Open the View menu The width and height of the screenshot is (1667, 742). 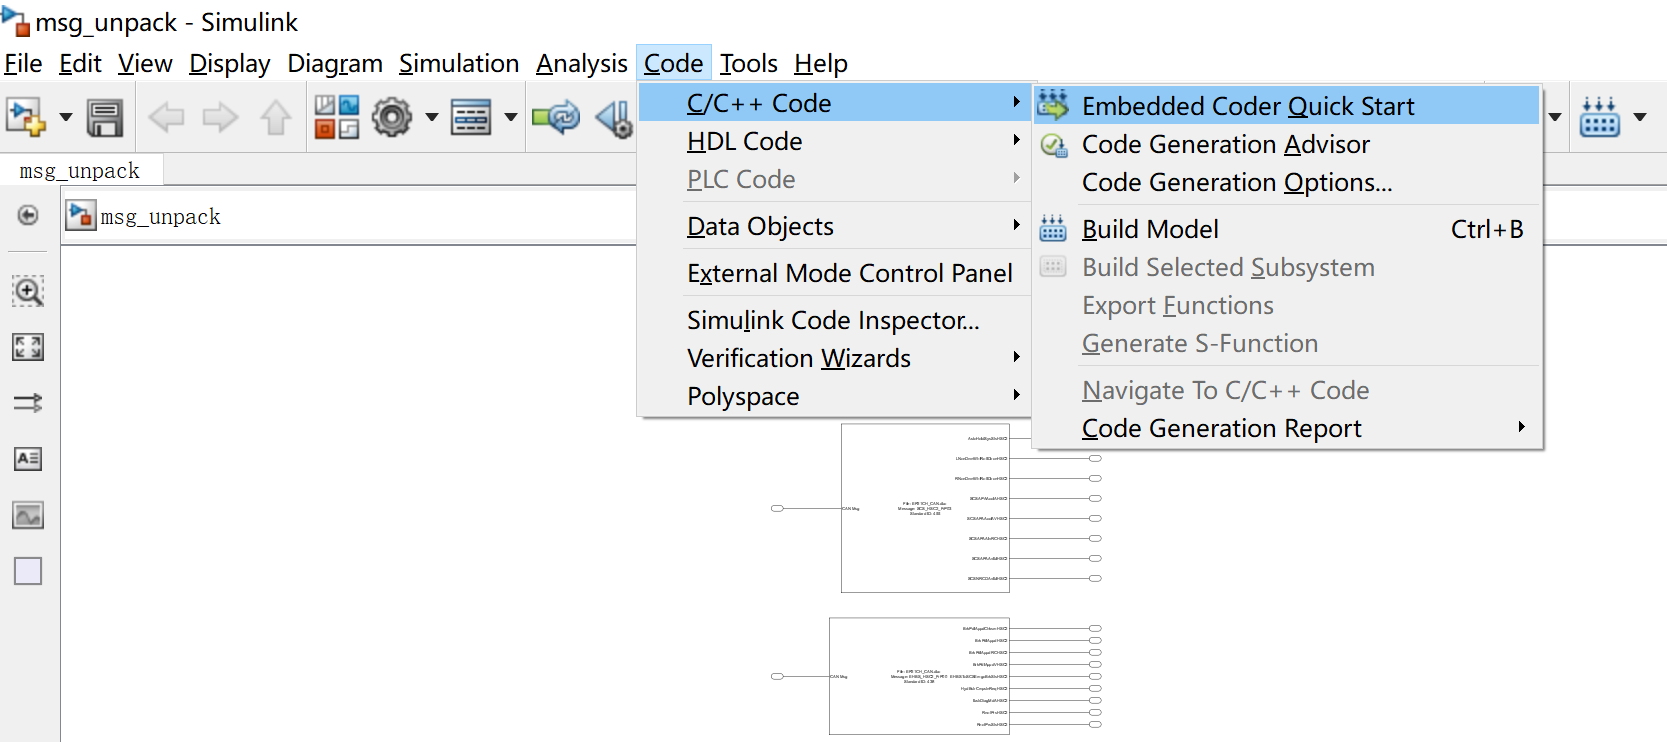[x=145, y=63]
